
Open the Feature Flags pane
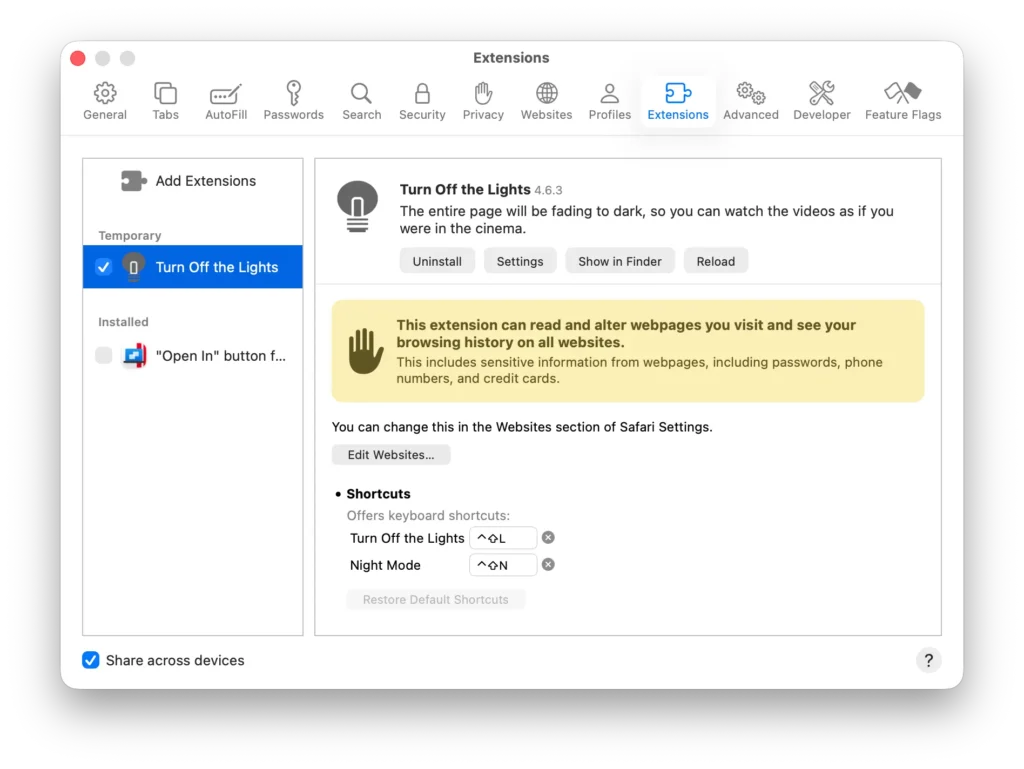coord(902,101)
